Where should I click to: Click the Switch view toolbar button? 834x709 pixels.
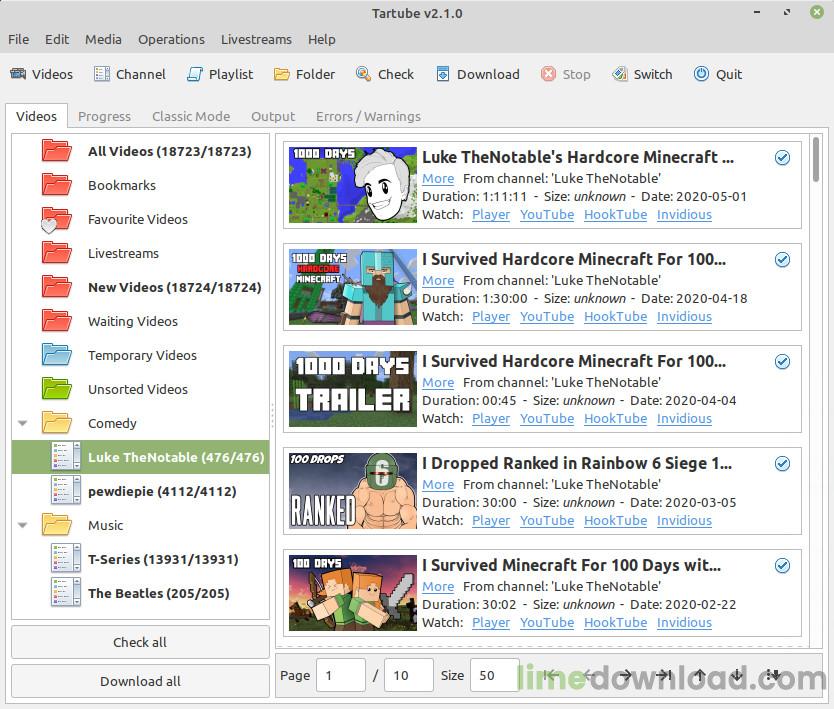(x=642, y=74)
